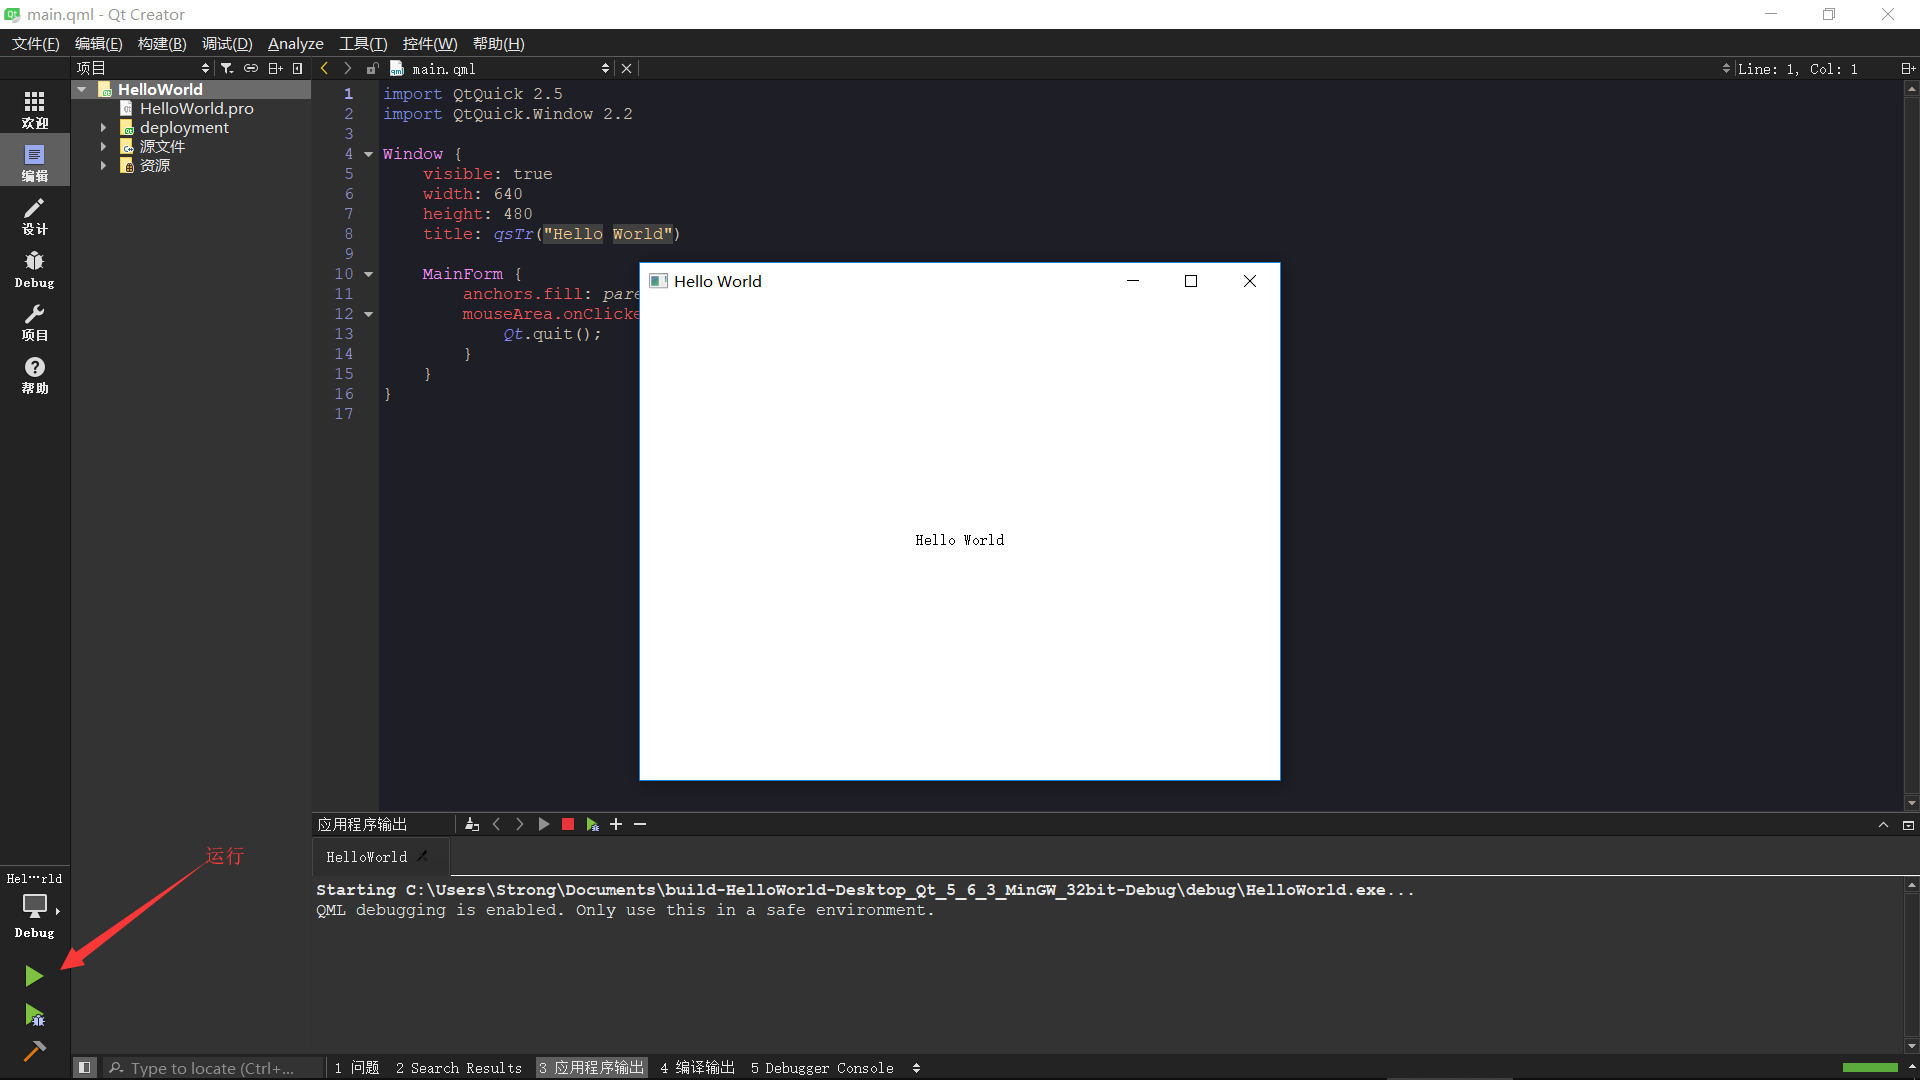
Task: Open the 构建(B) build menu
Action: (162, 43)
